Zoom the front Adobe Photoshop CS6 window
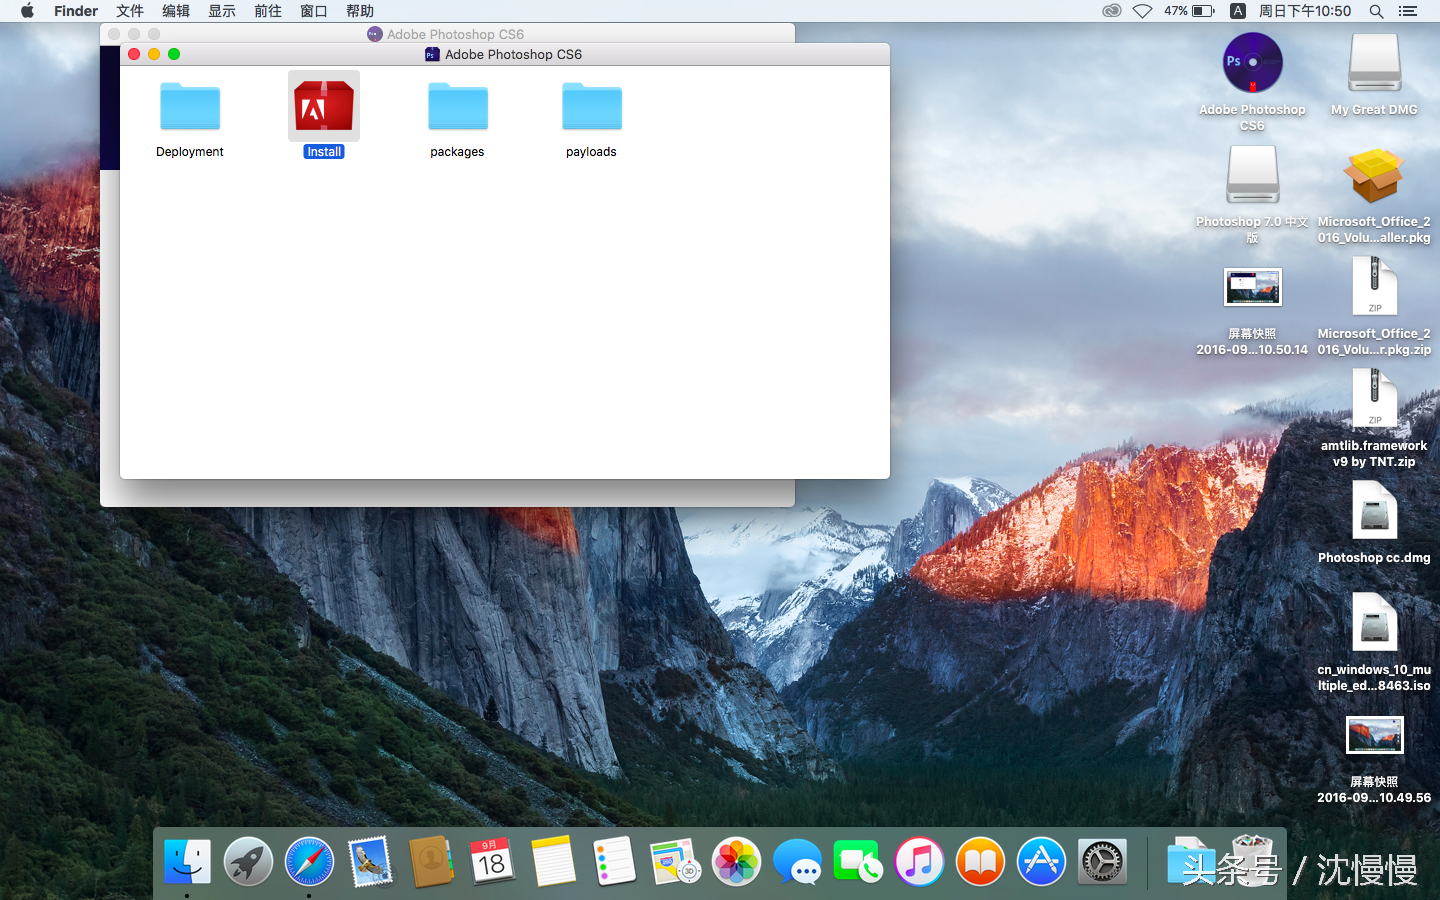The width and height of the screenshot is (1440, 900). point(174,54)
